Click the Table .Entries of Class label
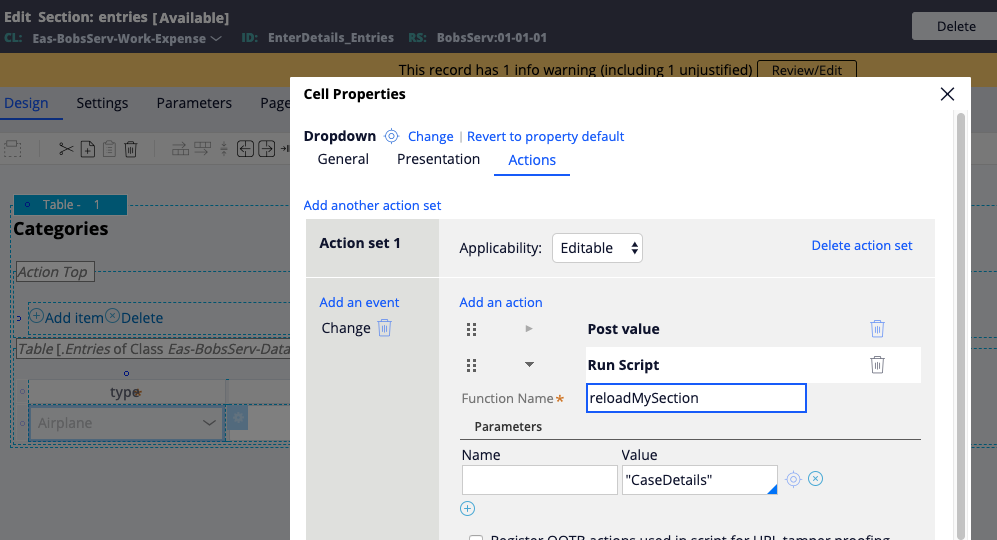 (x=153, y=349)
